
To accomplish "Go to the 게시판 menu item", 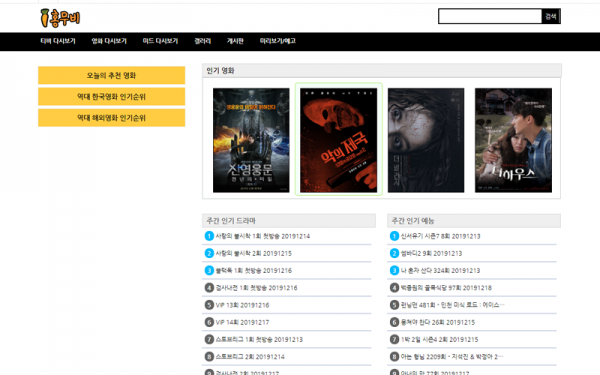I will [x=235, y=41].
